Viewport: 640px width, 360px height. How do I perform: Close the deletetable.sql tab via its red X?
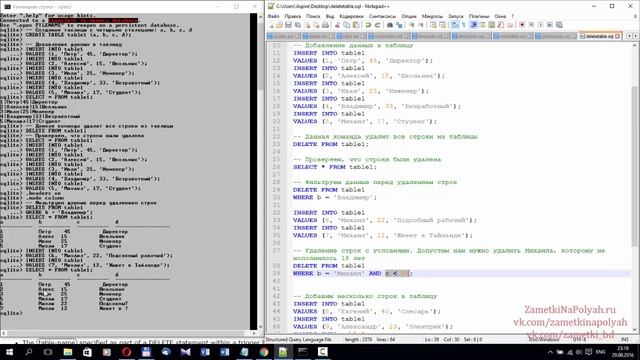click(x=618, y=36)
